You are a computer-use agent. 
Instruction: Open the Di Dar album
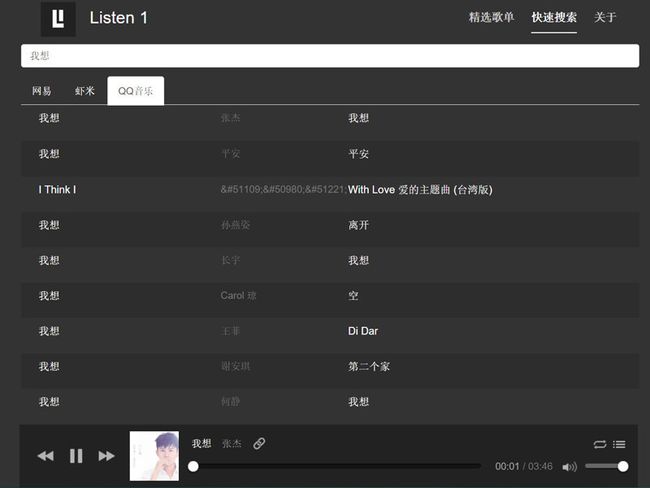coord(363,331)
